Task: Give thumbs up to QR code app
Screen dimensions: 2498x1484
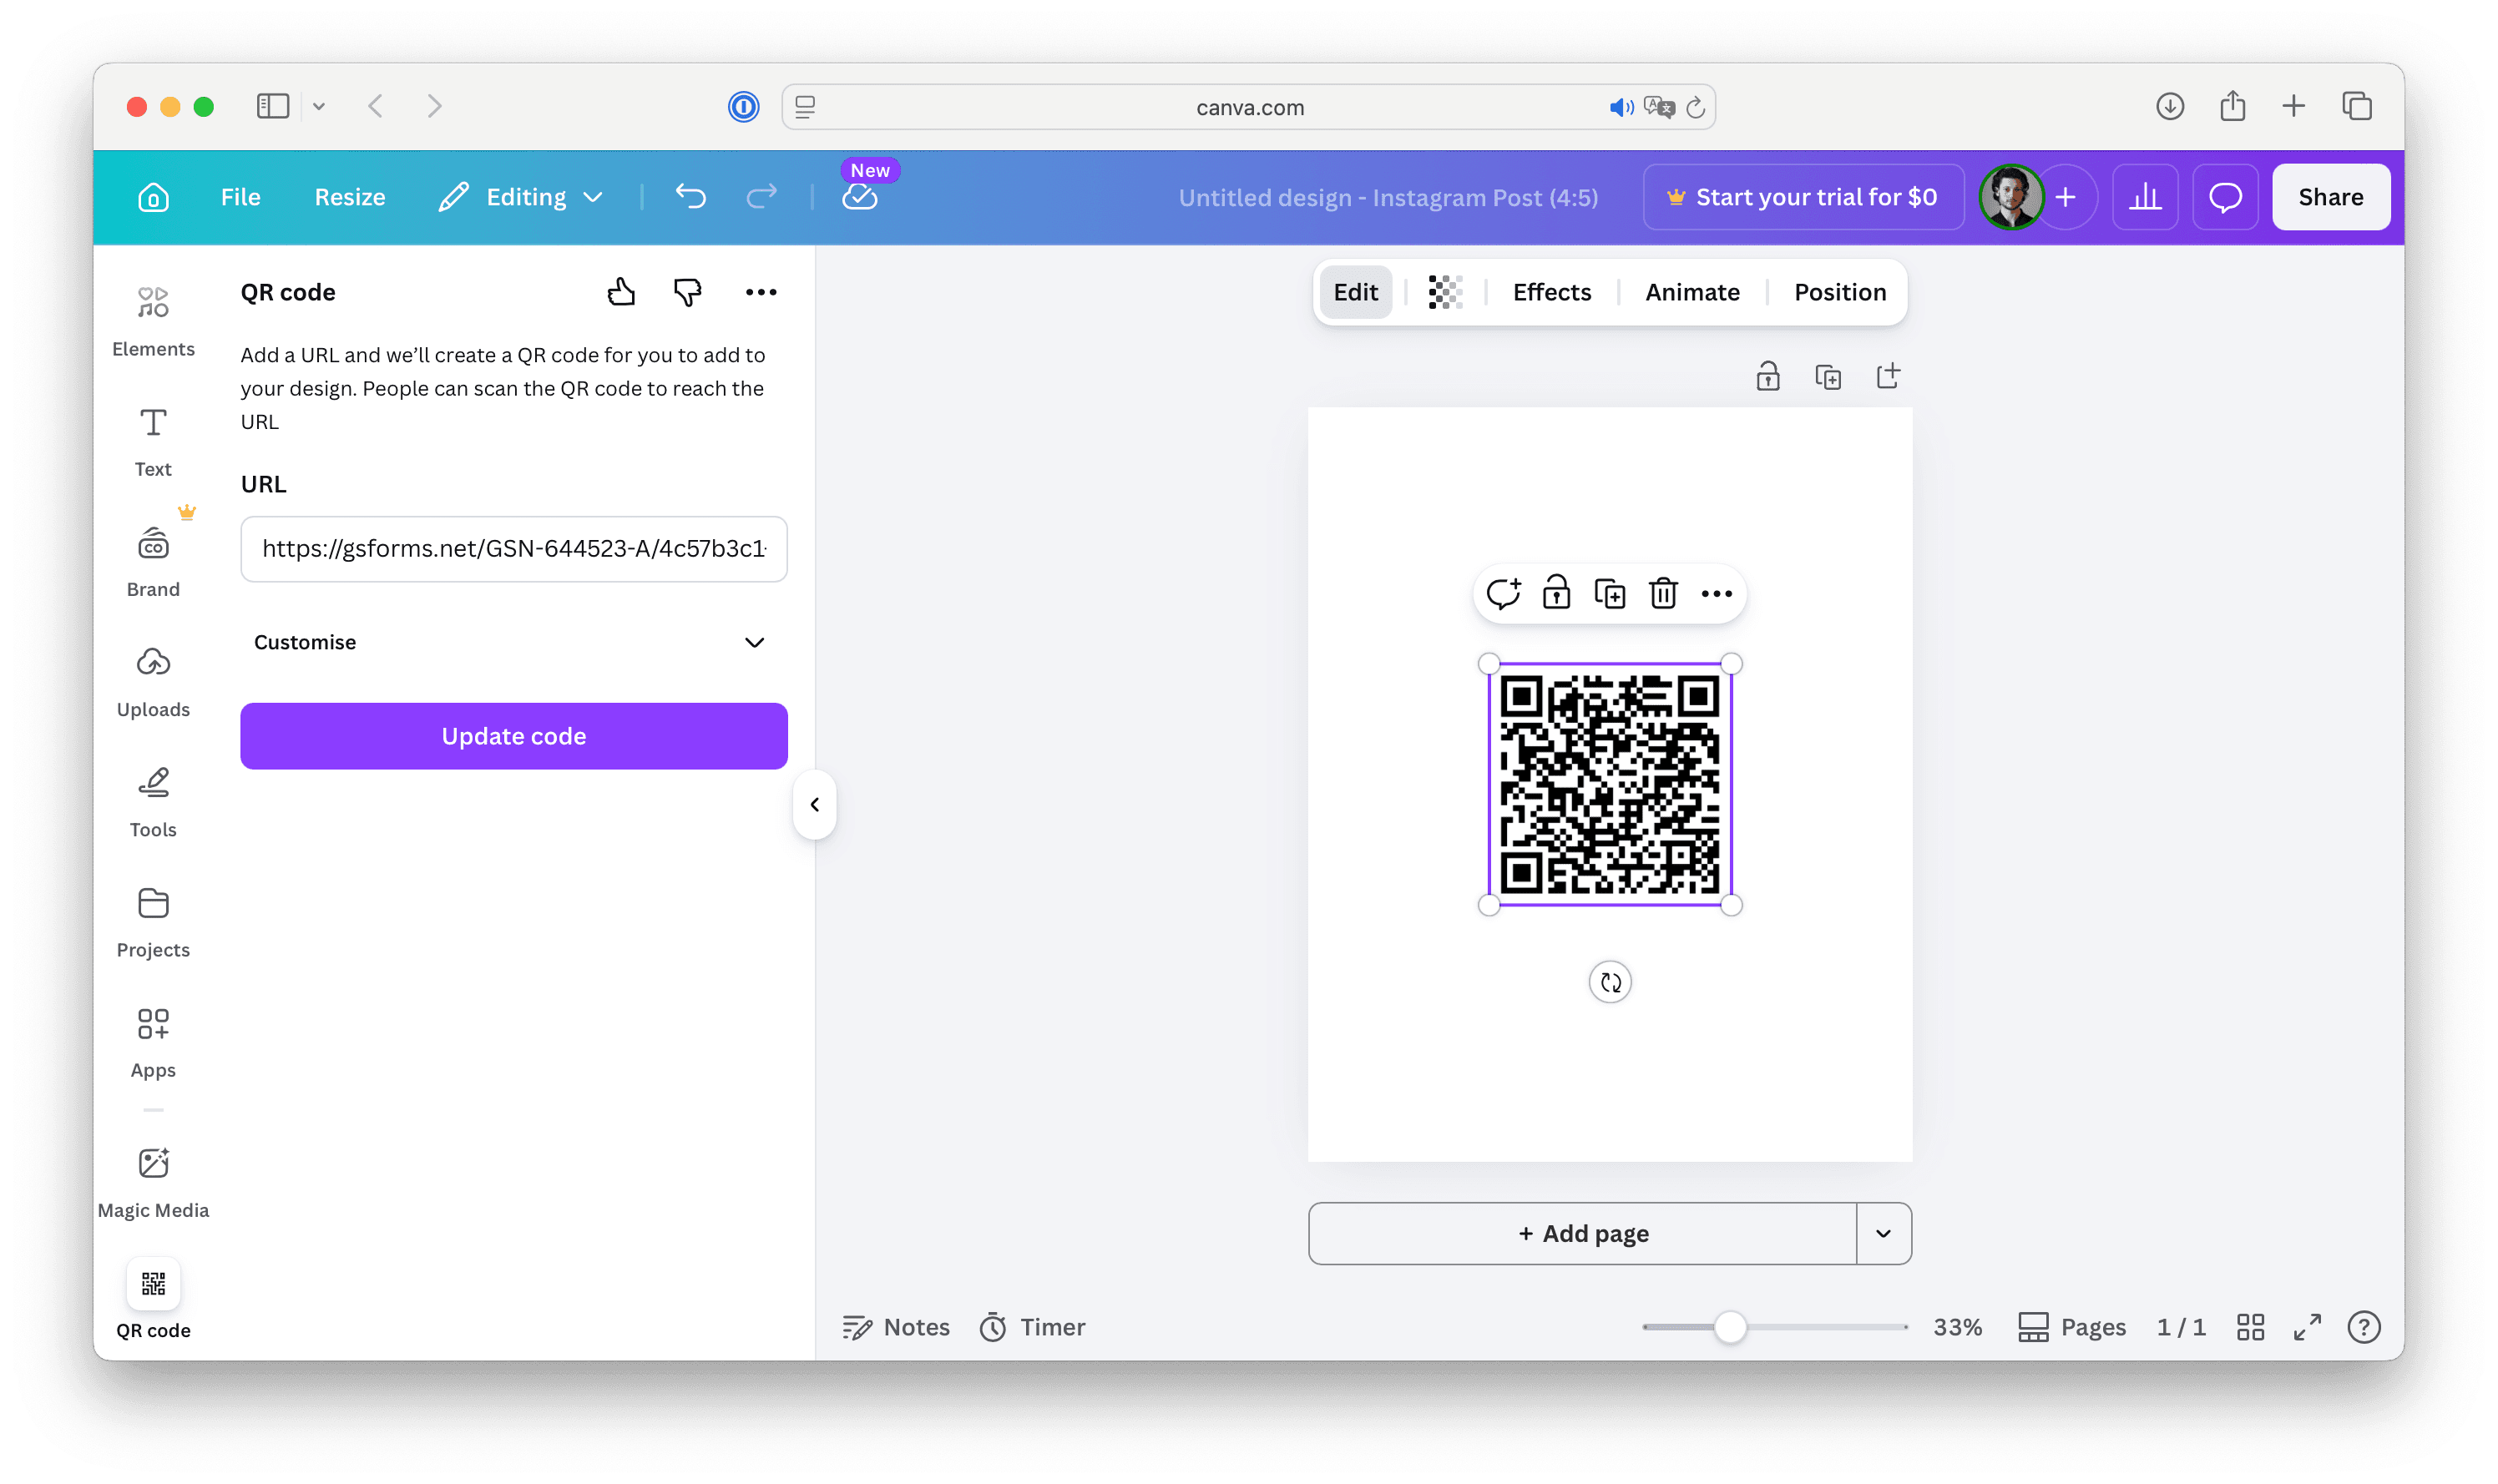Action: click(621, 292)
